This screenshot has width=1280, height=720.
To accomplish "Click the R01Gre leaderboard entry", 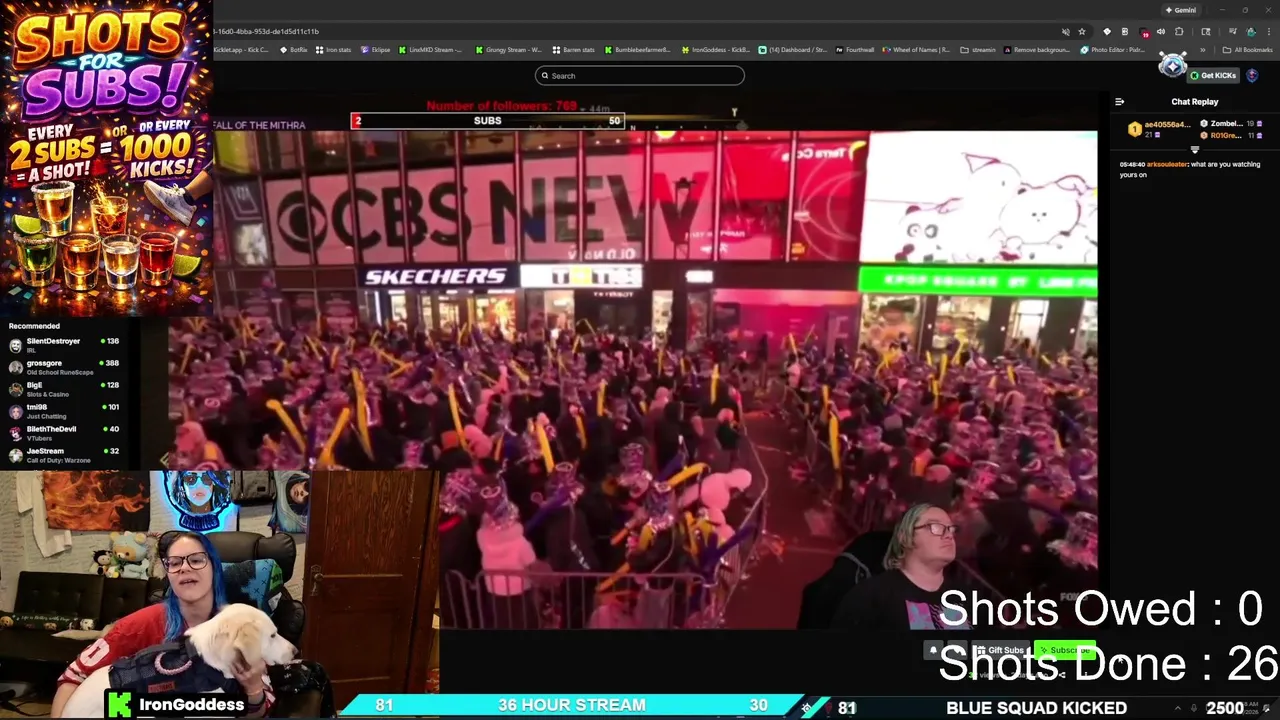I will (x=1233, y=135).
